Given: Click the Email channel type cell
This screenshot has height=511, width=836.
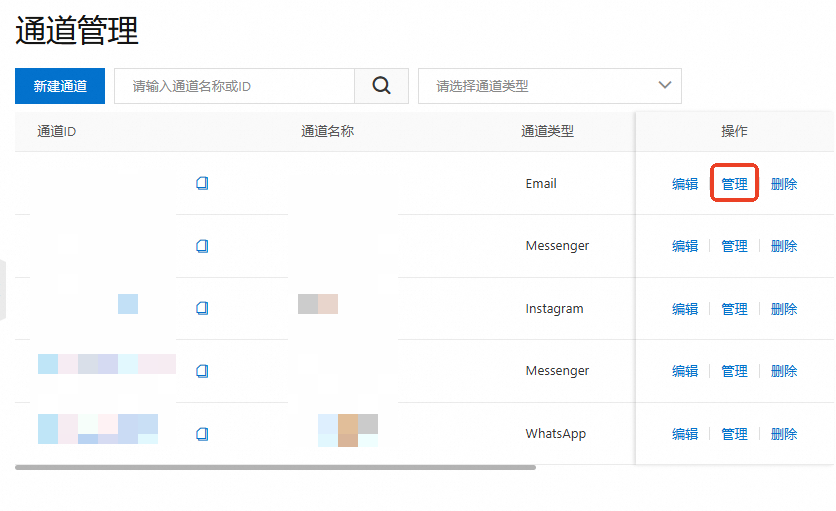Looking at the screenshot, I should click(x=541, y=183).
